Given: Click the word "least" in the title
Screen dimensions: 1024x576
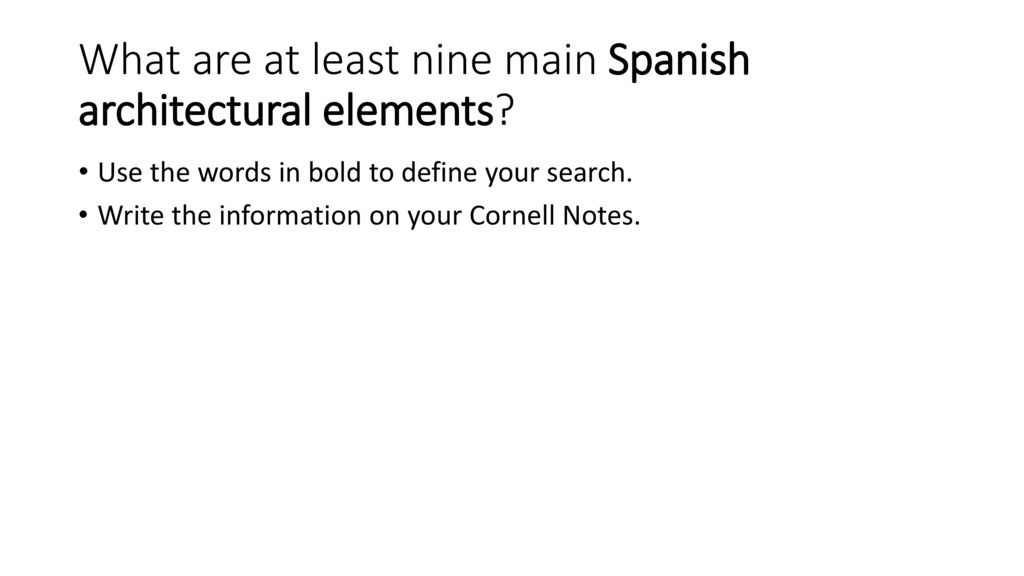Looking at the screenshot, I should tap(355, 59).
